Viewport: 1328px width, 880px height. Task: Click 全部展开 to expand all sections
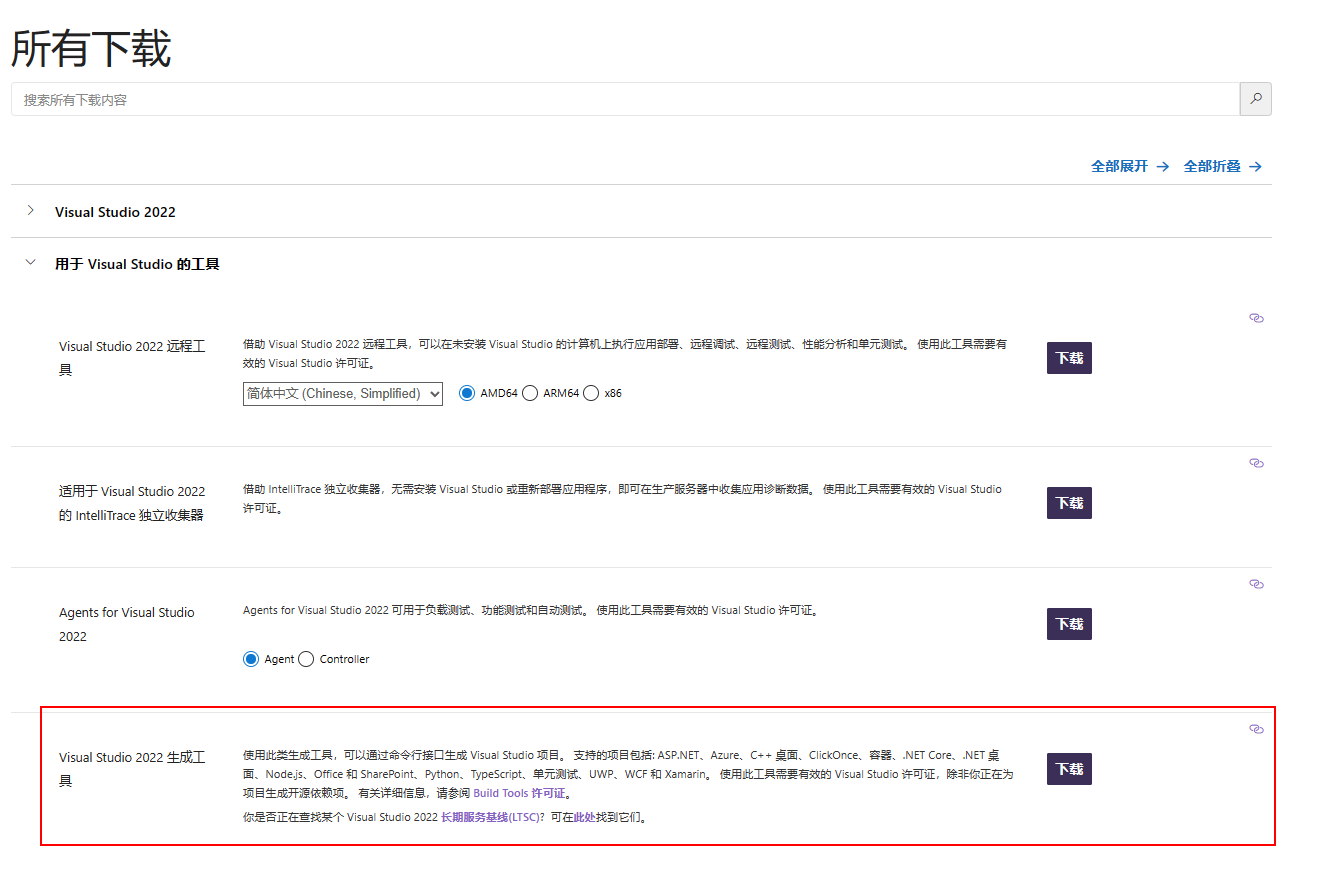(1130, 166)
